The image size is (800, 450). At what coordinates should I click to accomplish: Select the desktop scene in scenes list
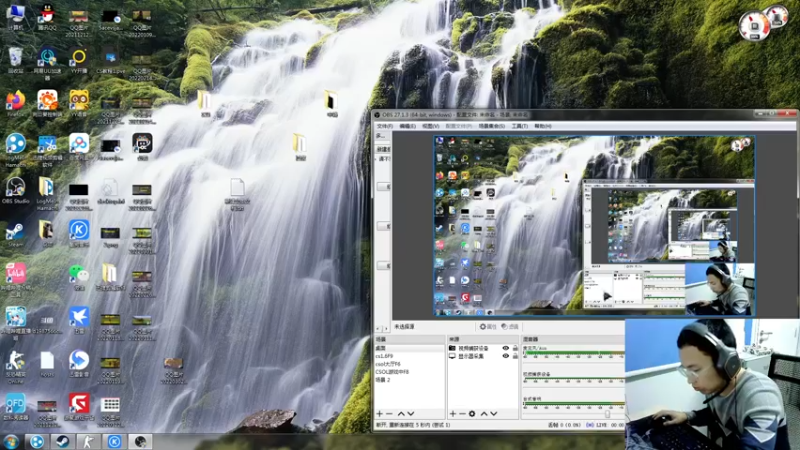(x=409, y=348)
